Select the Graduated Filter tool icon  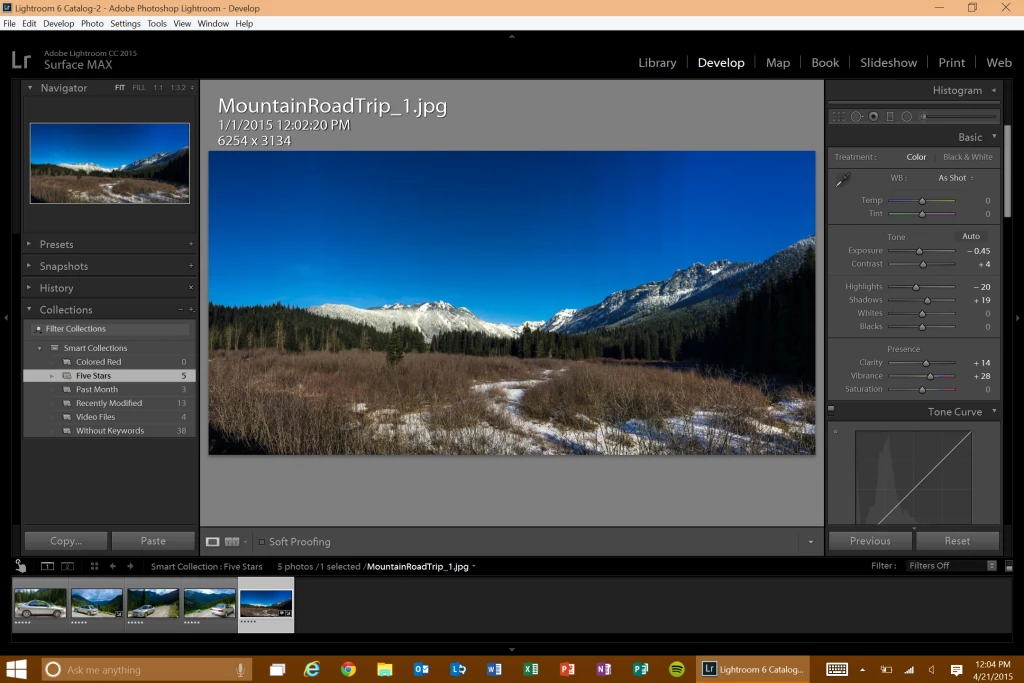click(x=889, y=116)
